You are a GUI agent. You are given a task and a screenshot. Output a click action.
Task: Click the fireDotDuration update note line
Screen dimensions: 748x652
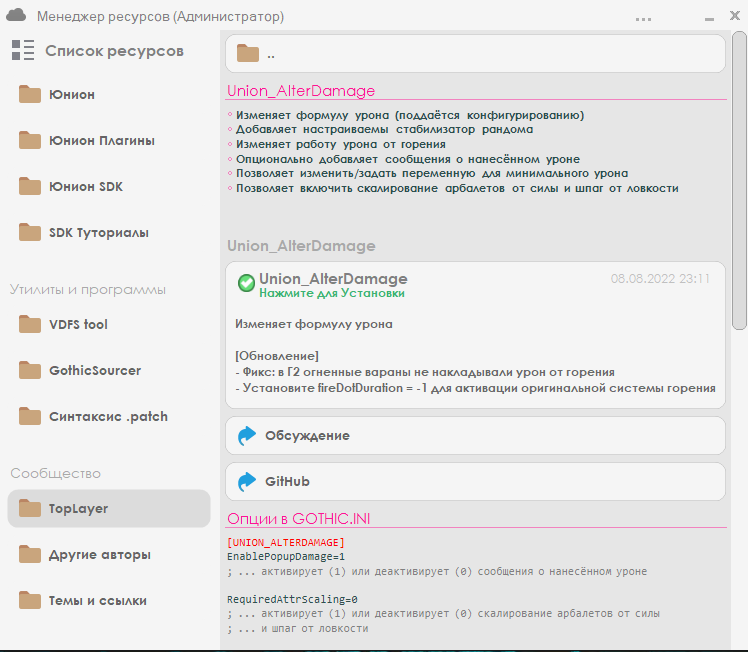[x=475, y=388]
